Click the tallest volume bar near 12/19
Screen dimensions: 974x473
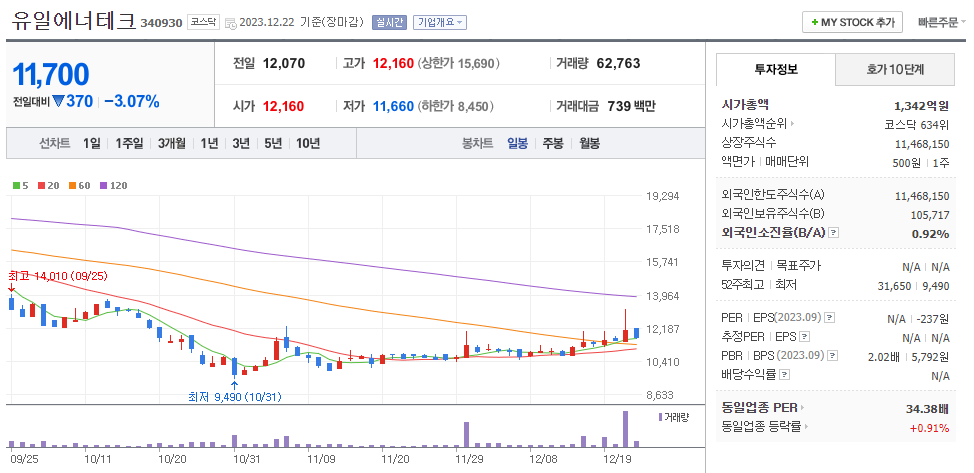coord(626,429)
